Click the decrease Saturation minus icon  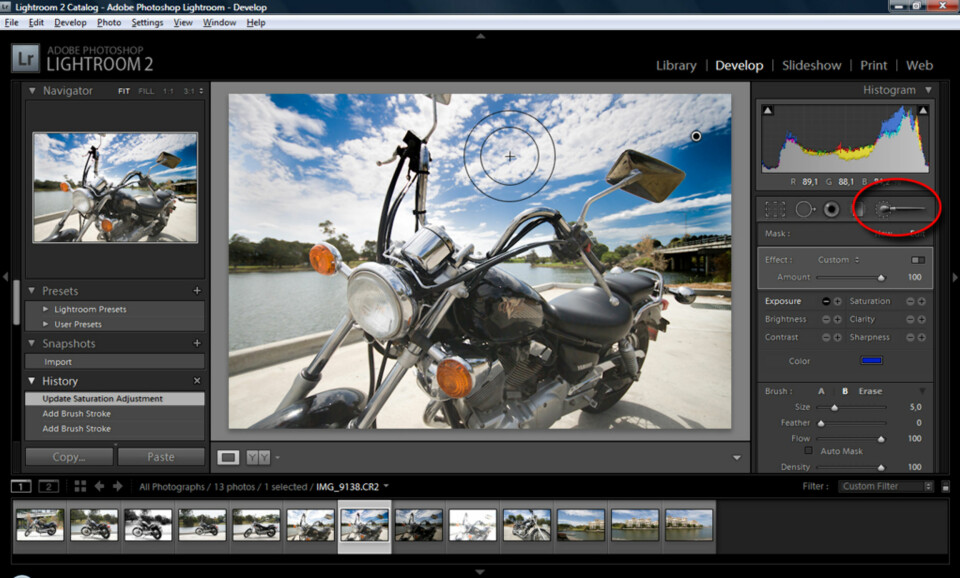tap(910, 301)
